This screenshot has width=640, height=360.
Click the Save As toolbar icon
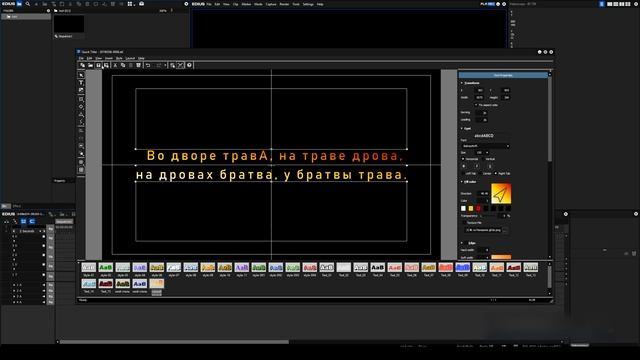[x=106, y=65]
